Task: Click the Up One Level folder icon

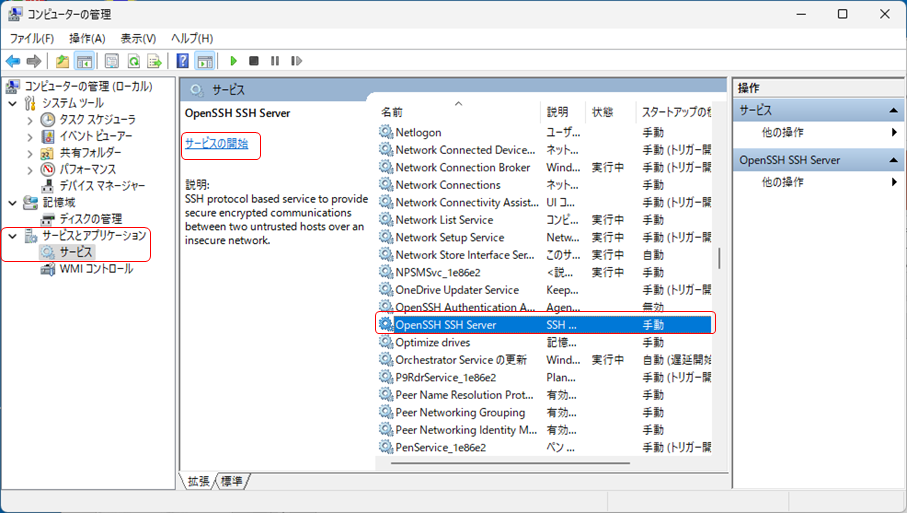Action: click(x=63, y=61)
